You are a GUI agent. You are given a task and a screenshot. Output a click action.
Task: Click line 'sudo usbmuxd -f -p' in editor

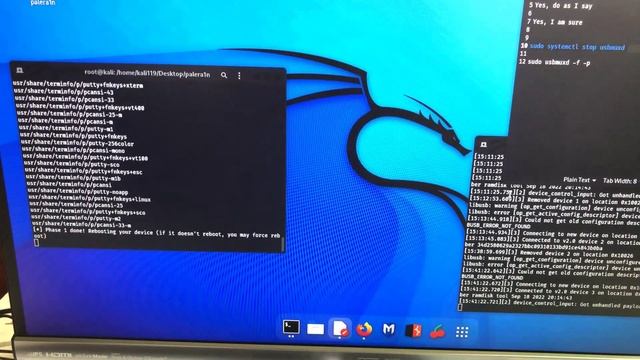[559, 62]
